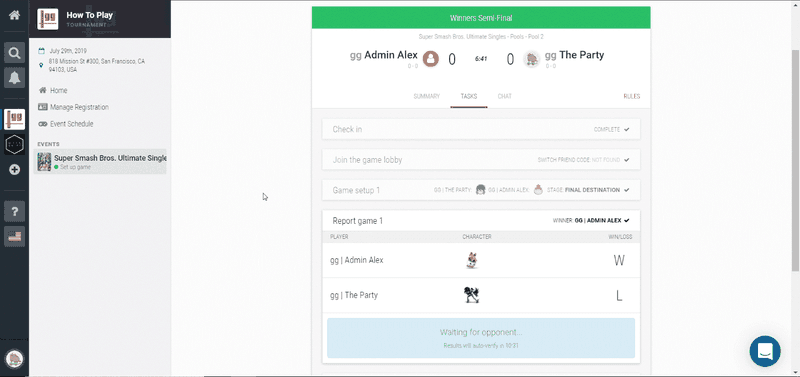Click the Join game lobby checkmark
Image resolution: width=800 pixels, height=377 pixels.
point(627,160)
